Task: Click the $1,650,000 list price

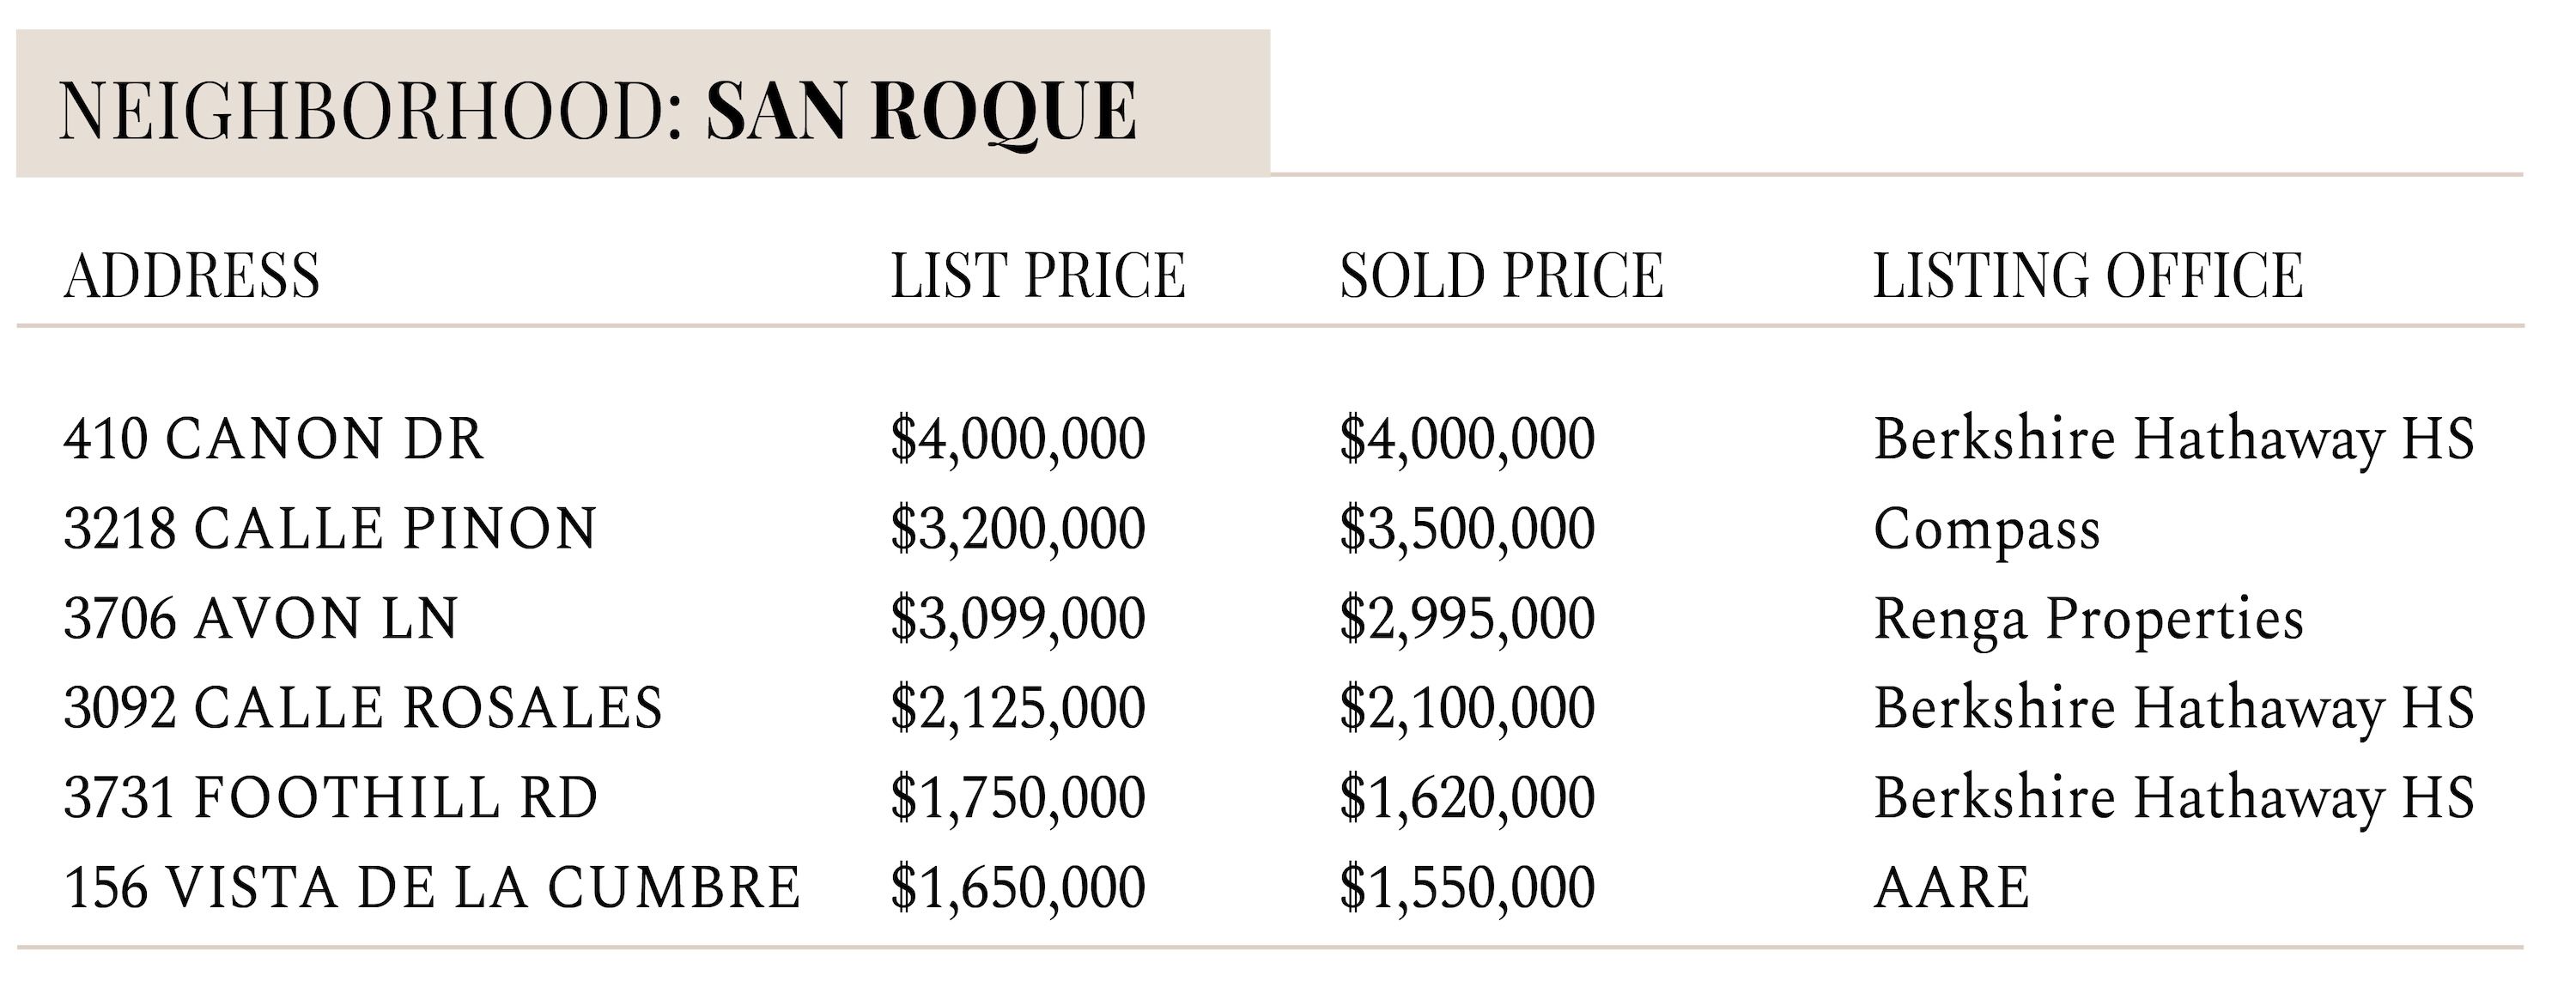Action: pos(1018,889)
